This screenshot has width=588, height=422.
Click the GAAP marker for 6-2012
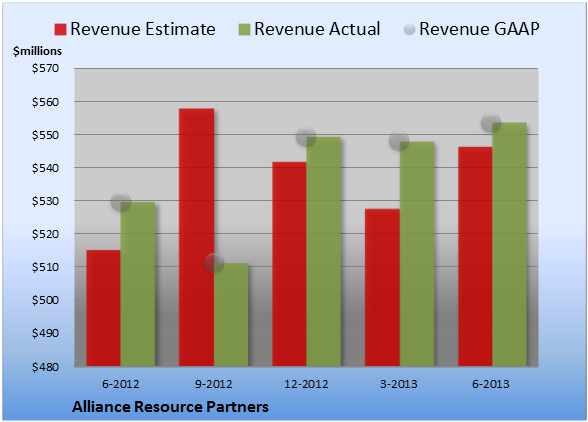coord(121,202)
